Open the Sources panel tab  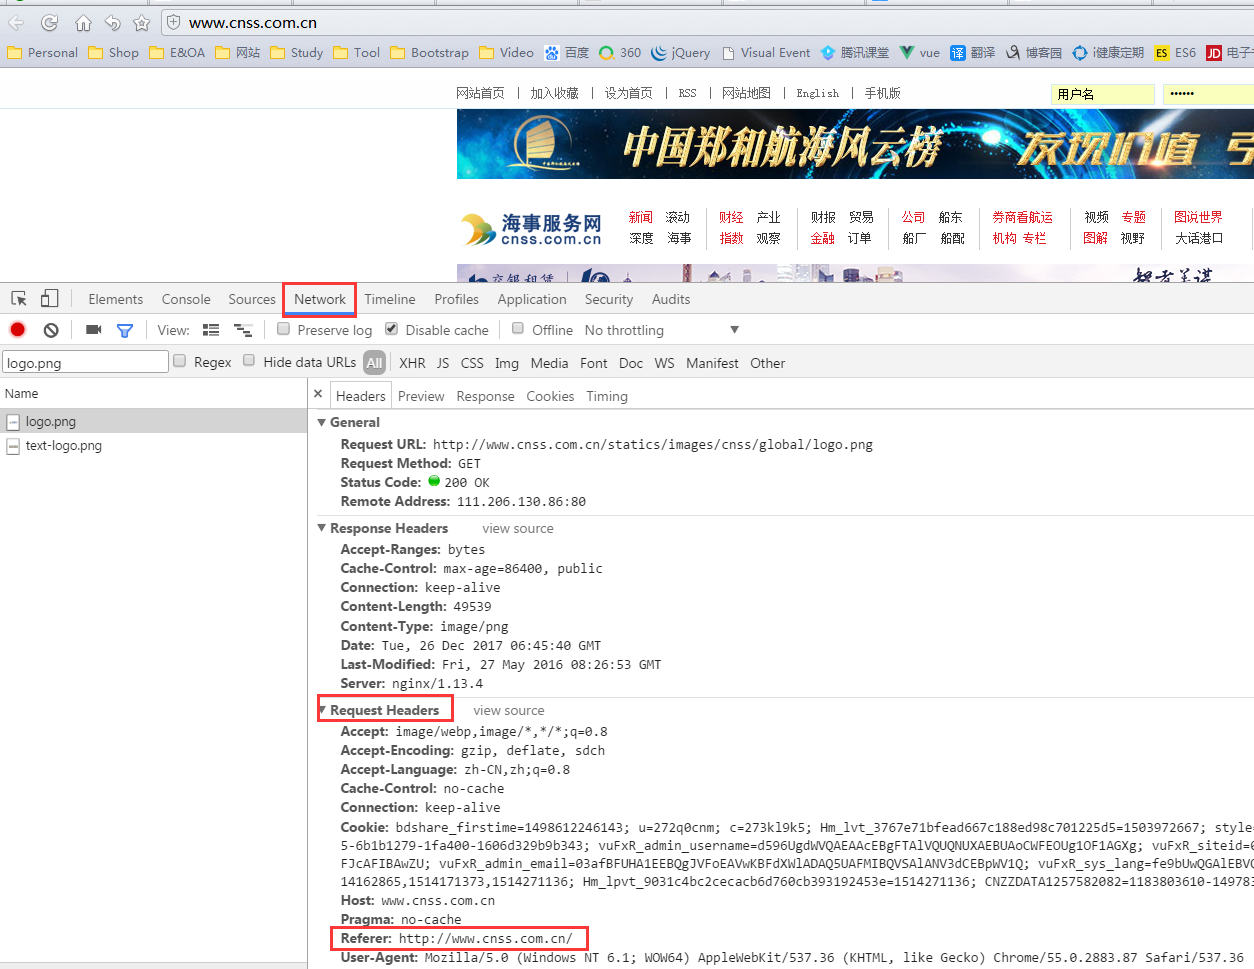point(252,299)
